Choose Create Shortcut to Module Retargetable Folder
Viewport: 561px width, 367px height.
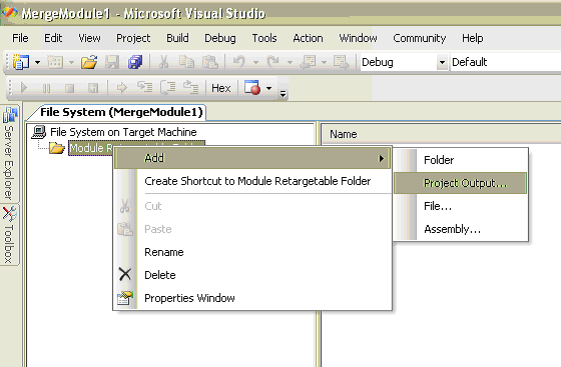[x=257, y=181]
